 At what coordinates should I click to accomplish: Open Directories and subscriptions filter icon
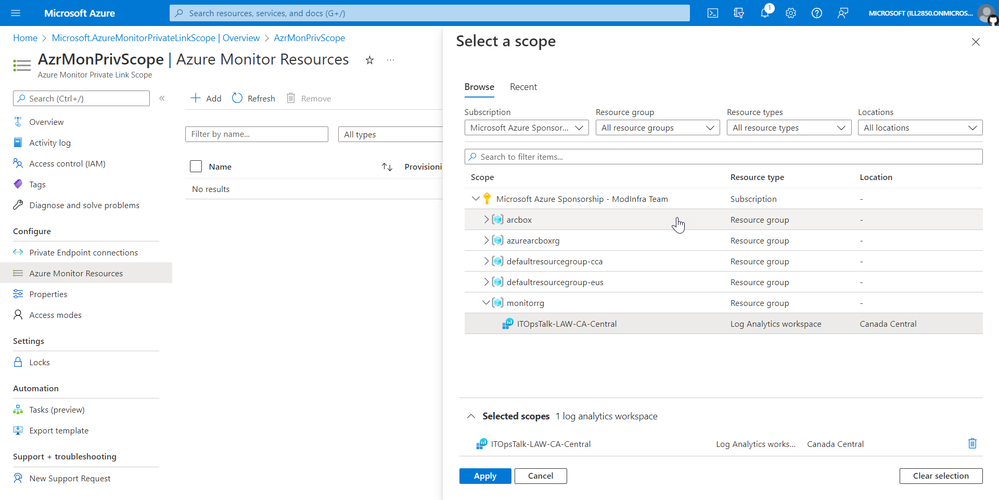[739, 13]
